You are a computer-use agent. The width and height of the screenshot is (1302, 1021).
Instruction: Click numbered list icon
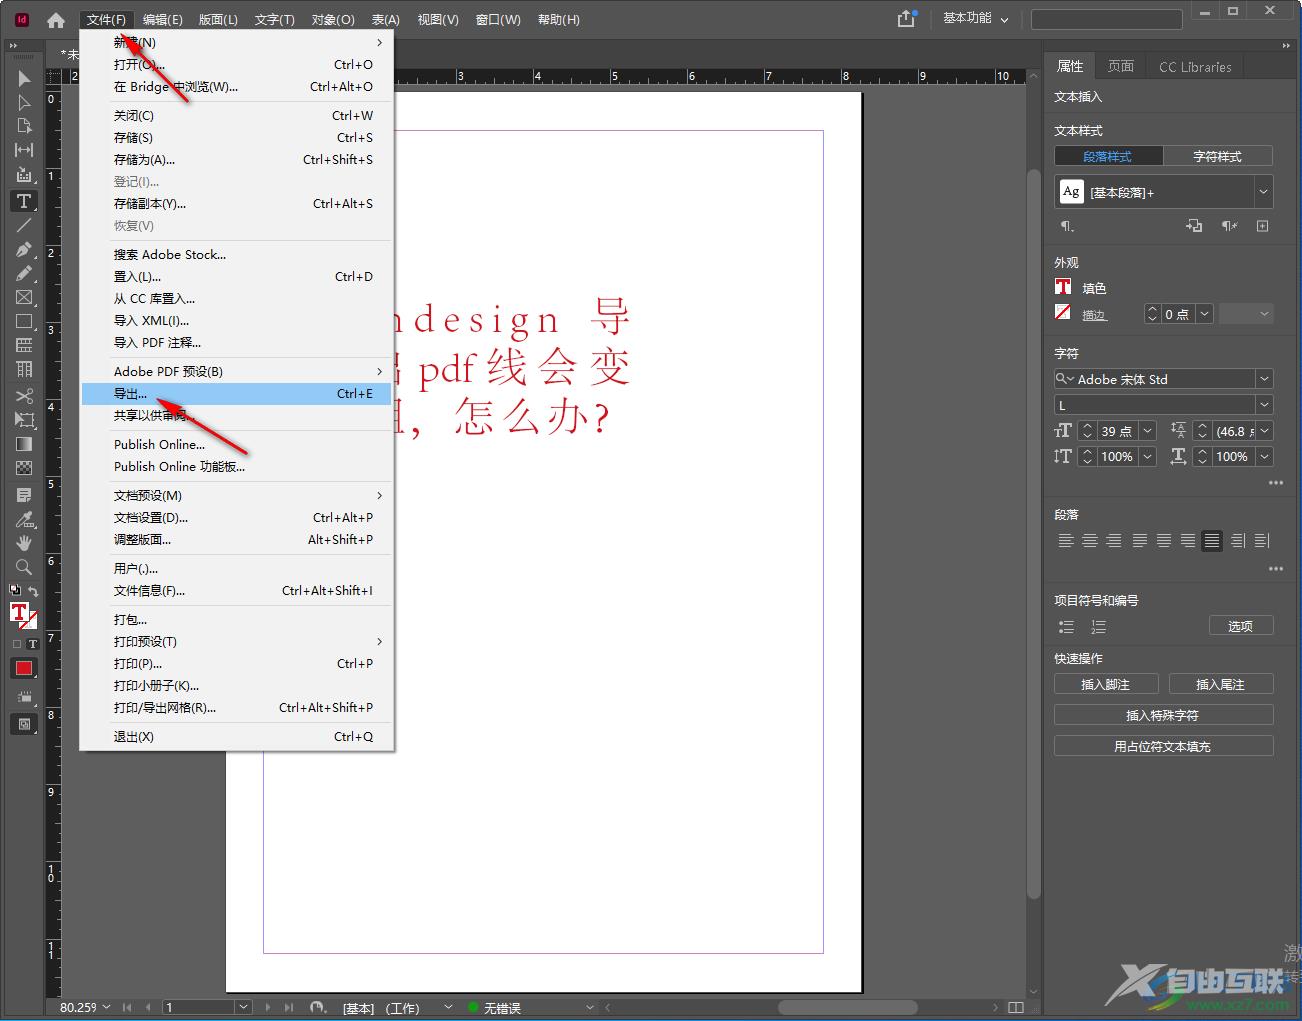point(1098,627)
